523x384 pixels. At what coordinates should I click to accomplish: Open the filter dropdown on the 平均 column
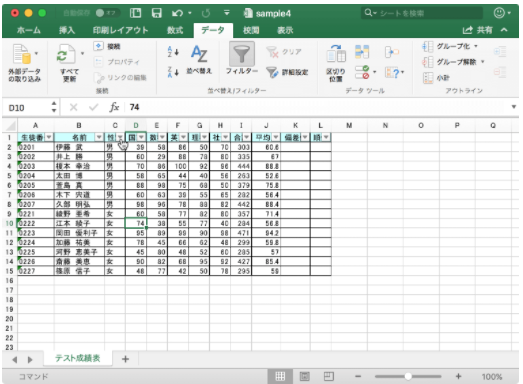pyautogui.click(x=276, y=137)
